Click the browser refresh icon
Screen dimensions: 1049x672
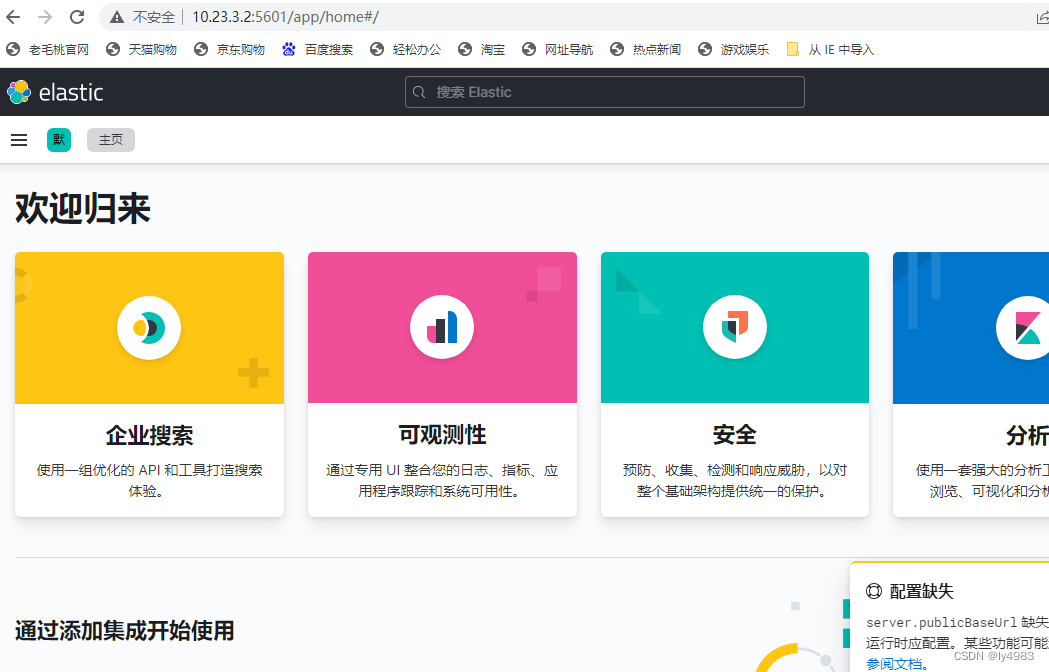(76, 16)
